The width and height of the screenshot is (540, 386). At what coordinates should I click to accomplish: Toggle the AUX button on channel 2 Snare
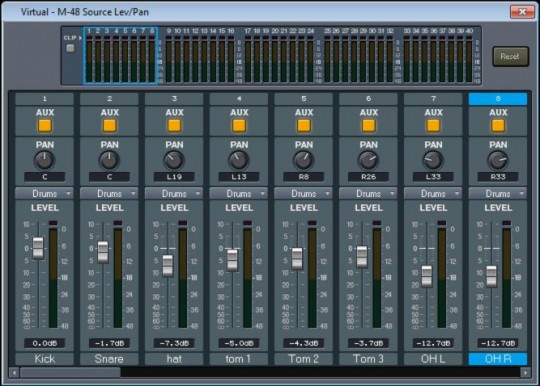pos(110,126)
